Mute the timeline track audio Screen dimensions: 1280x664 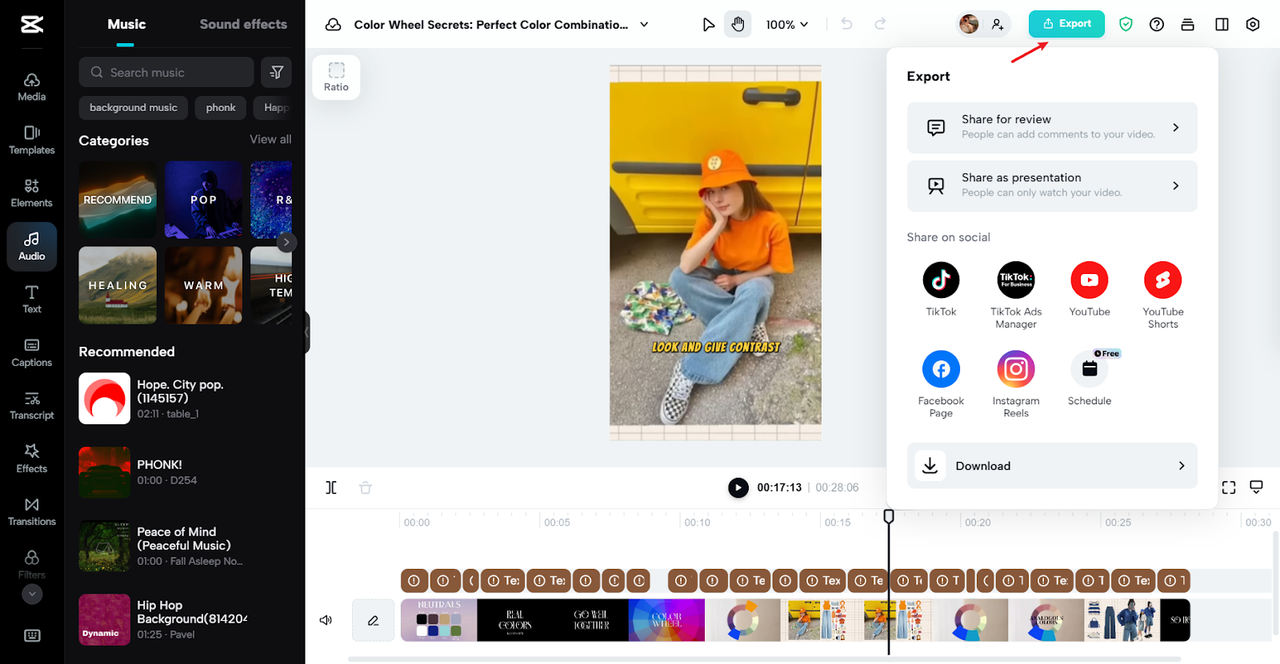(326, 620)
